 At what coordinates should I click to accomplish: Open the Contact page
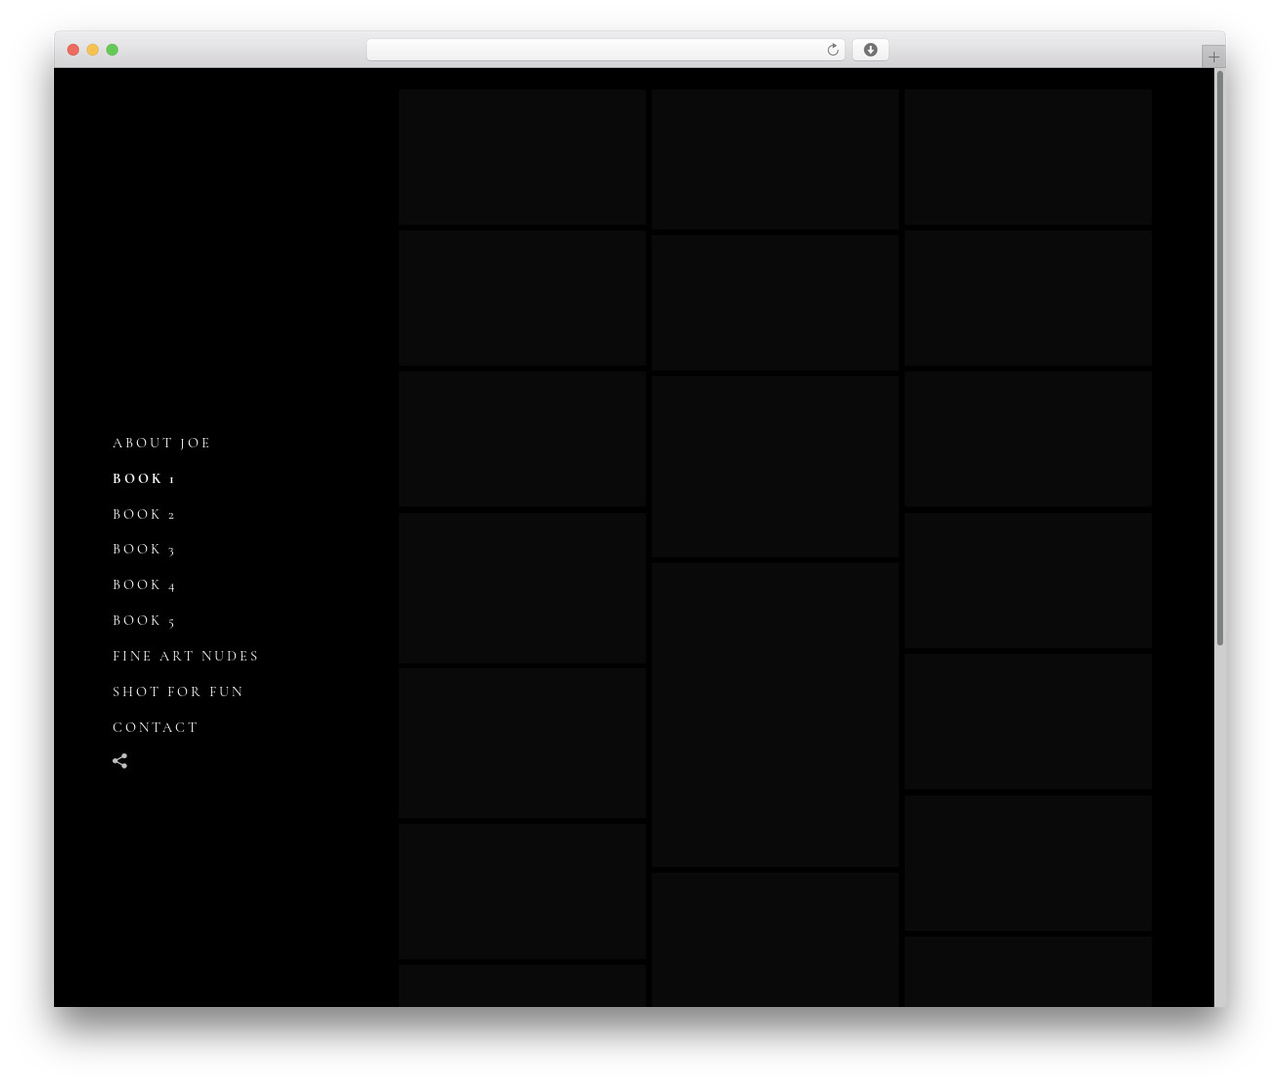click(155, 727)
